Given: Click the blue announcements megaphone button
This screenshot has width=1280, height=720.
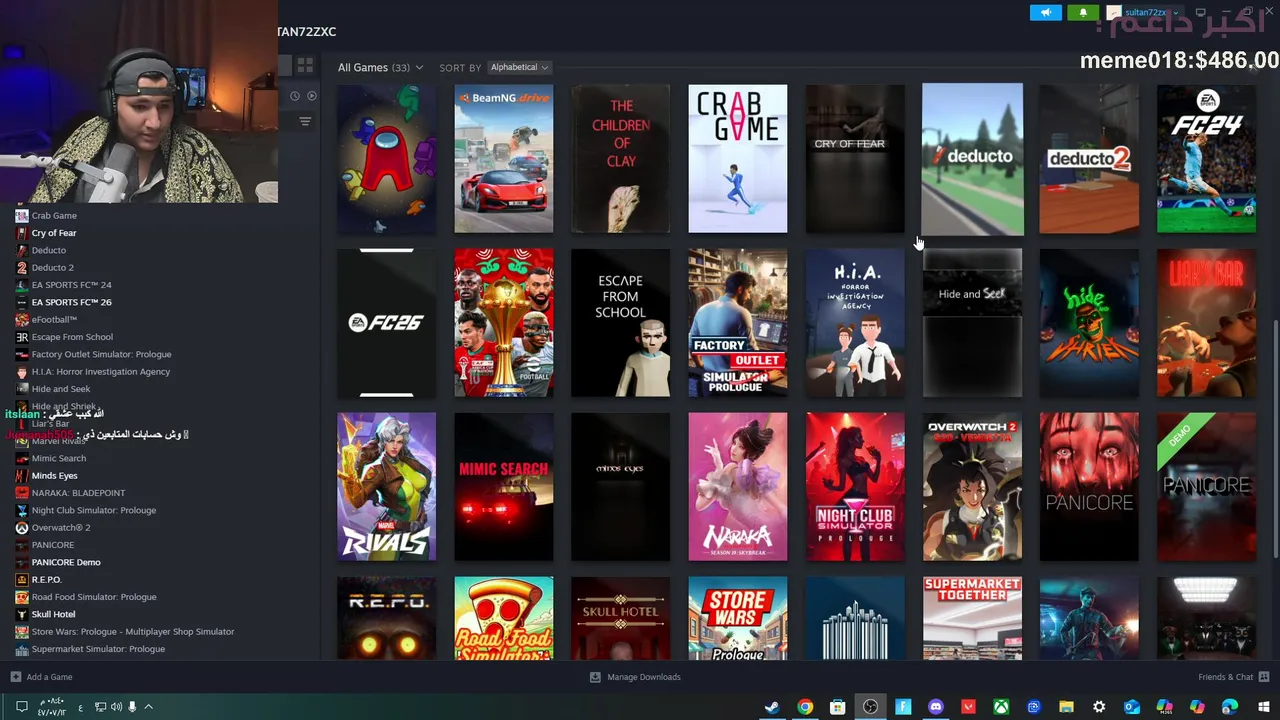Looking at the screenshot, I should [1046, 13].
